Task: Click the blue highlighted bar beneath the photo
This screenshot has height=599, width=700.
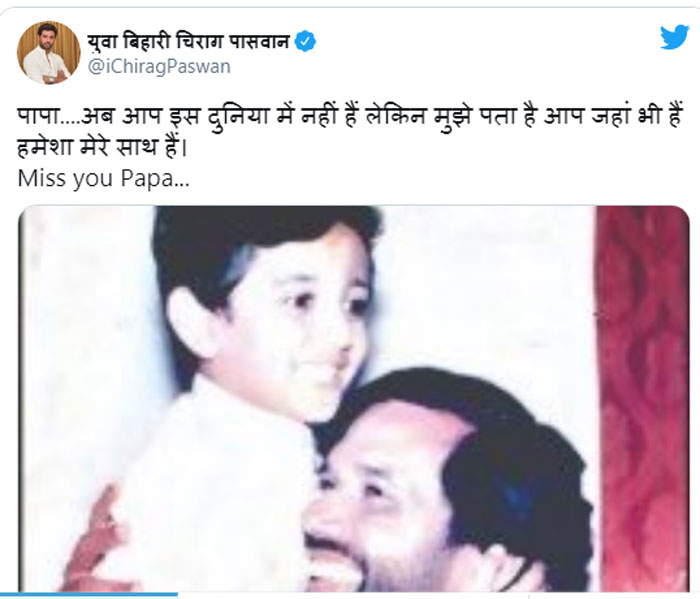Action: click(89, 595)
